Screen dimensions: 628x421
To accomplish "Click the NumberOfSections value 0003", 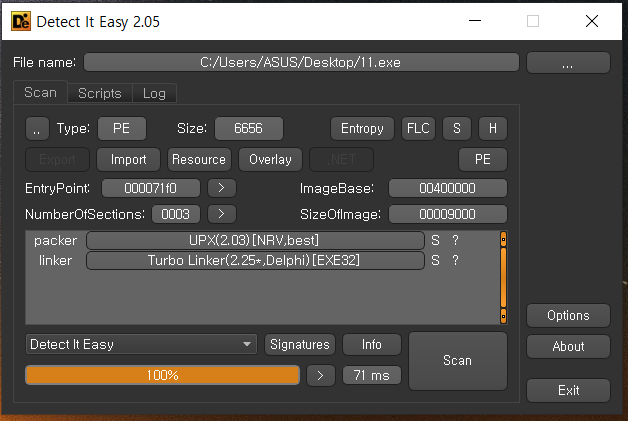I will click(x=175, y=214).
